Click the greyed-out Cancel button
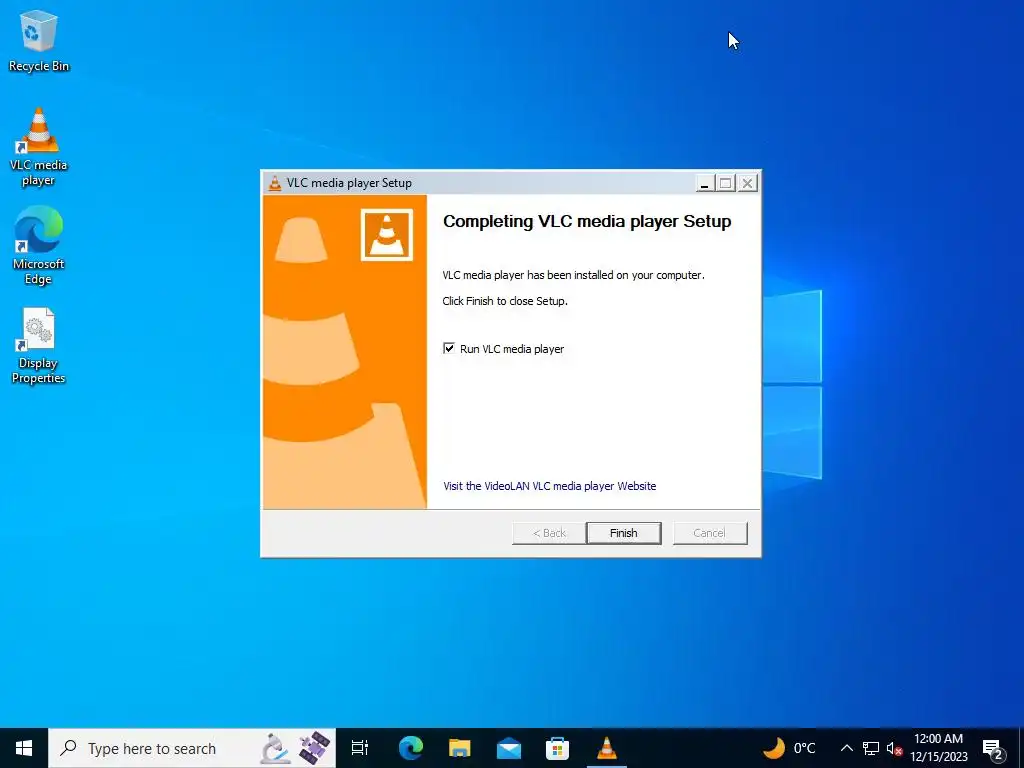 (x=710, y=533)
